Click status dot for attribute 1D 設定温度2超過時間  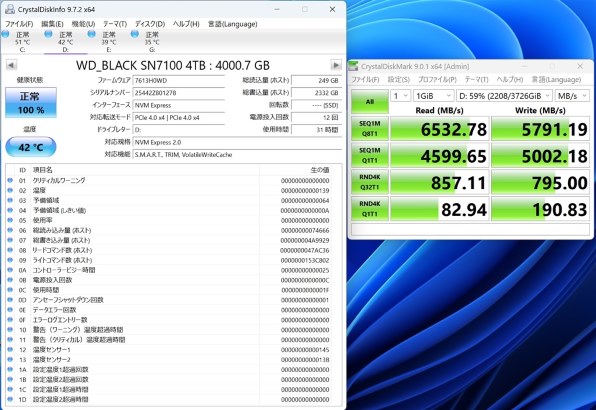pos(10,399)
